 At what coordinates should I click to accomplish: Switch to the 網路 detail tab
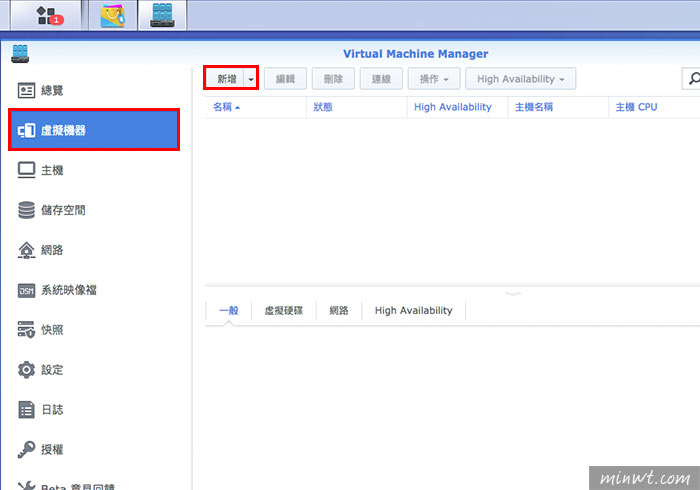coord(339,311)
